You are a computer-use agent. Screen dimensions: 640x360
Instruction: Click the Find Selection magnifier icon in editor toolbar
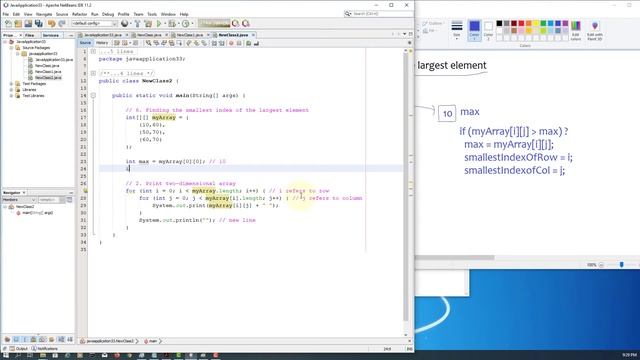tap(149, 43)
